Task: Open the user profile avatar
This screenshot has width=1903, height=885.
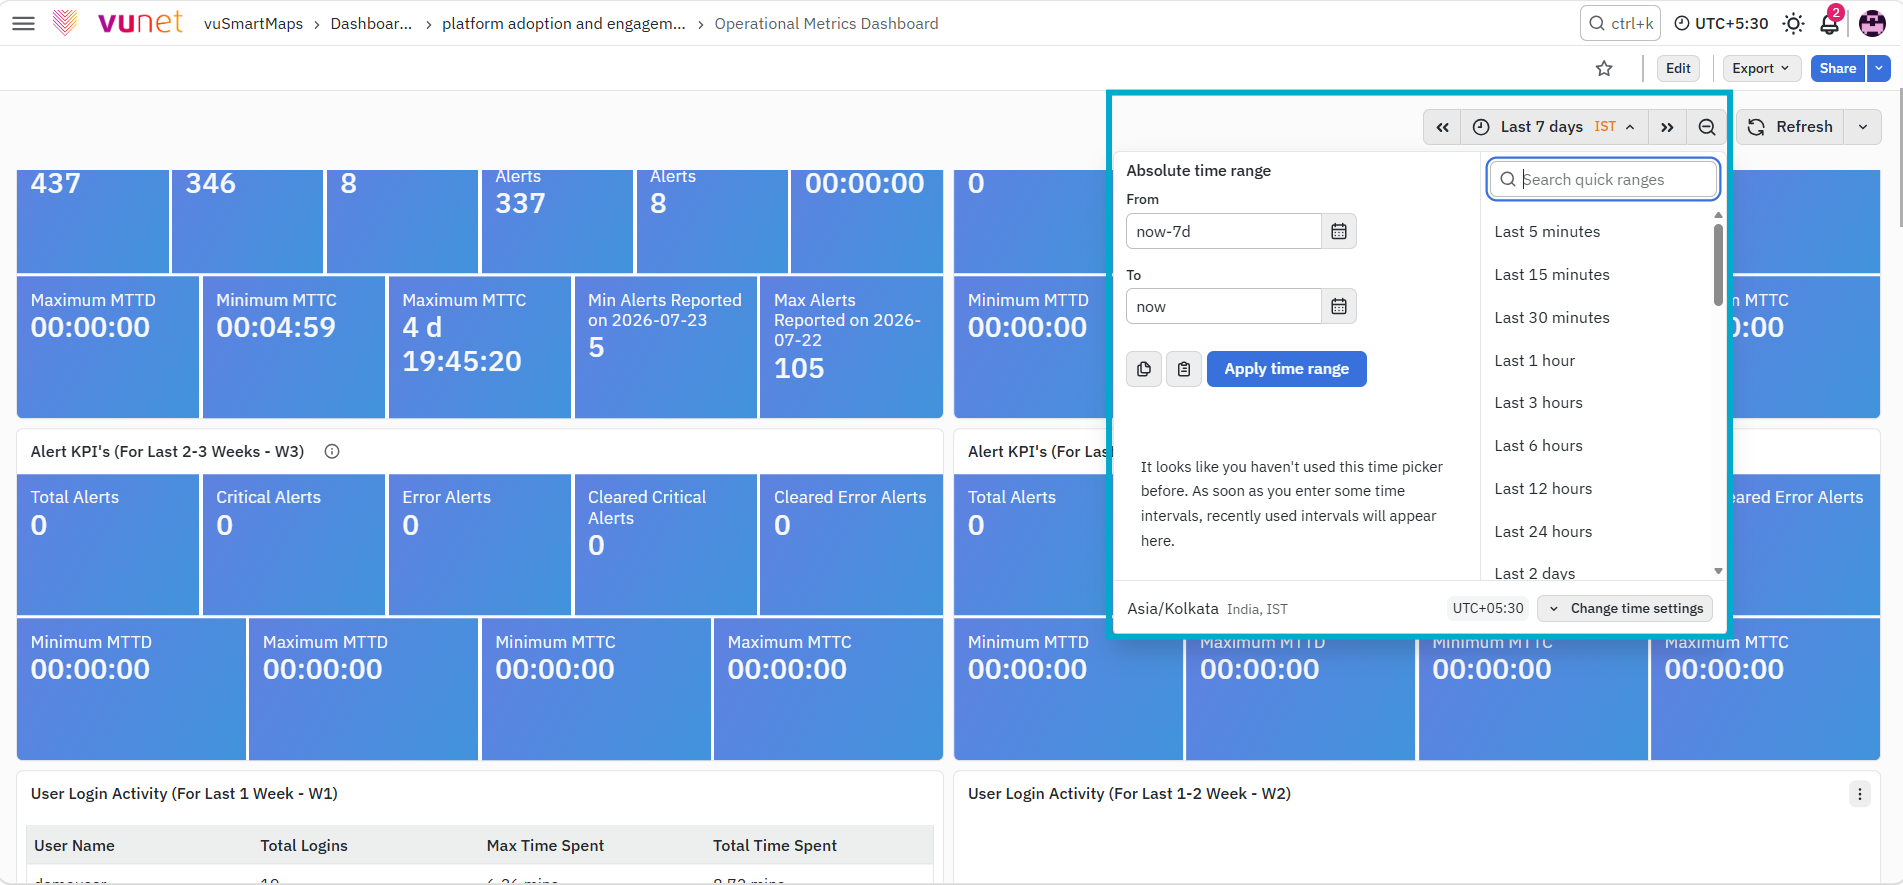Action: click(x=1872, y=23)
